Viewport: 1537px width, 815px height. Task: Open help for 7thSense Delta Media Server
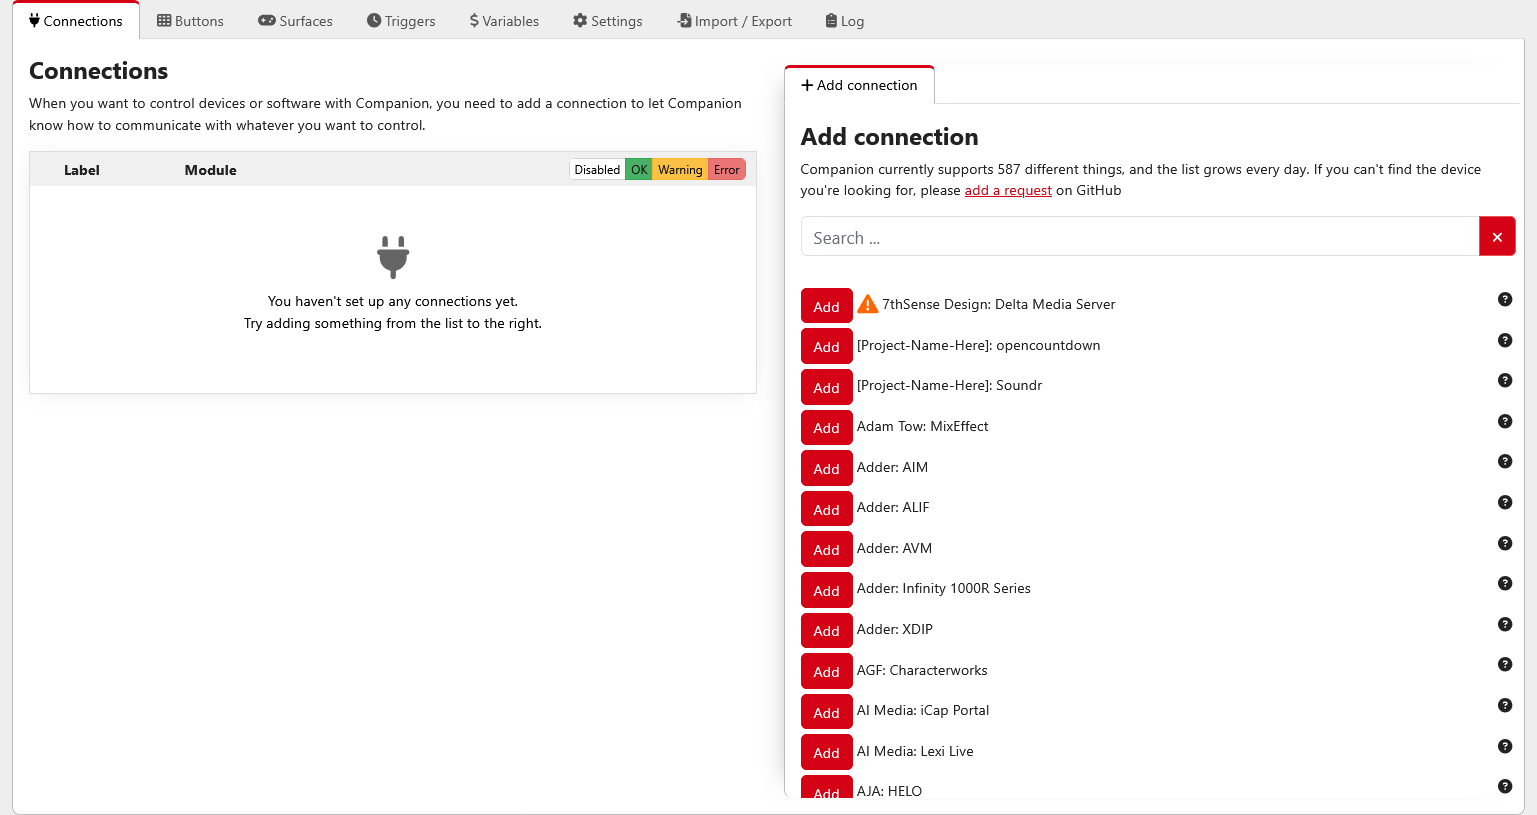tap(1504, 299)
